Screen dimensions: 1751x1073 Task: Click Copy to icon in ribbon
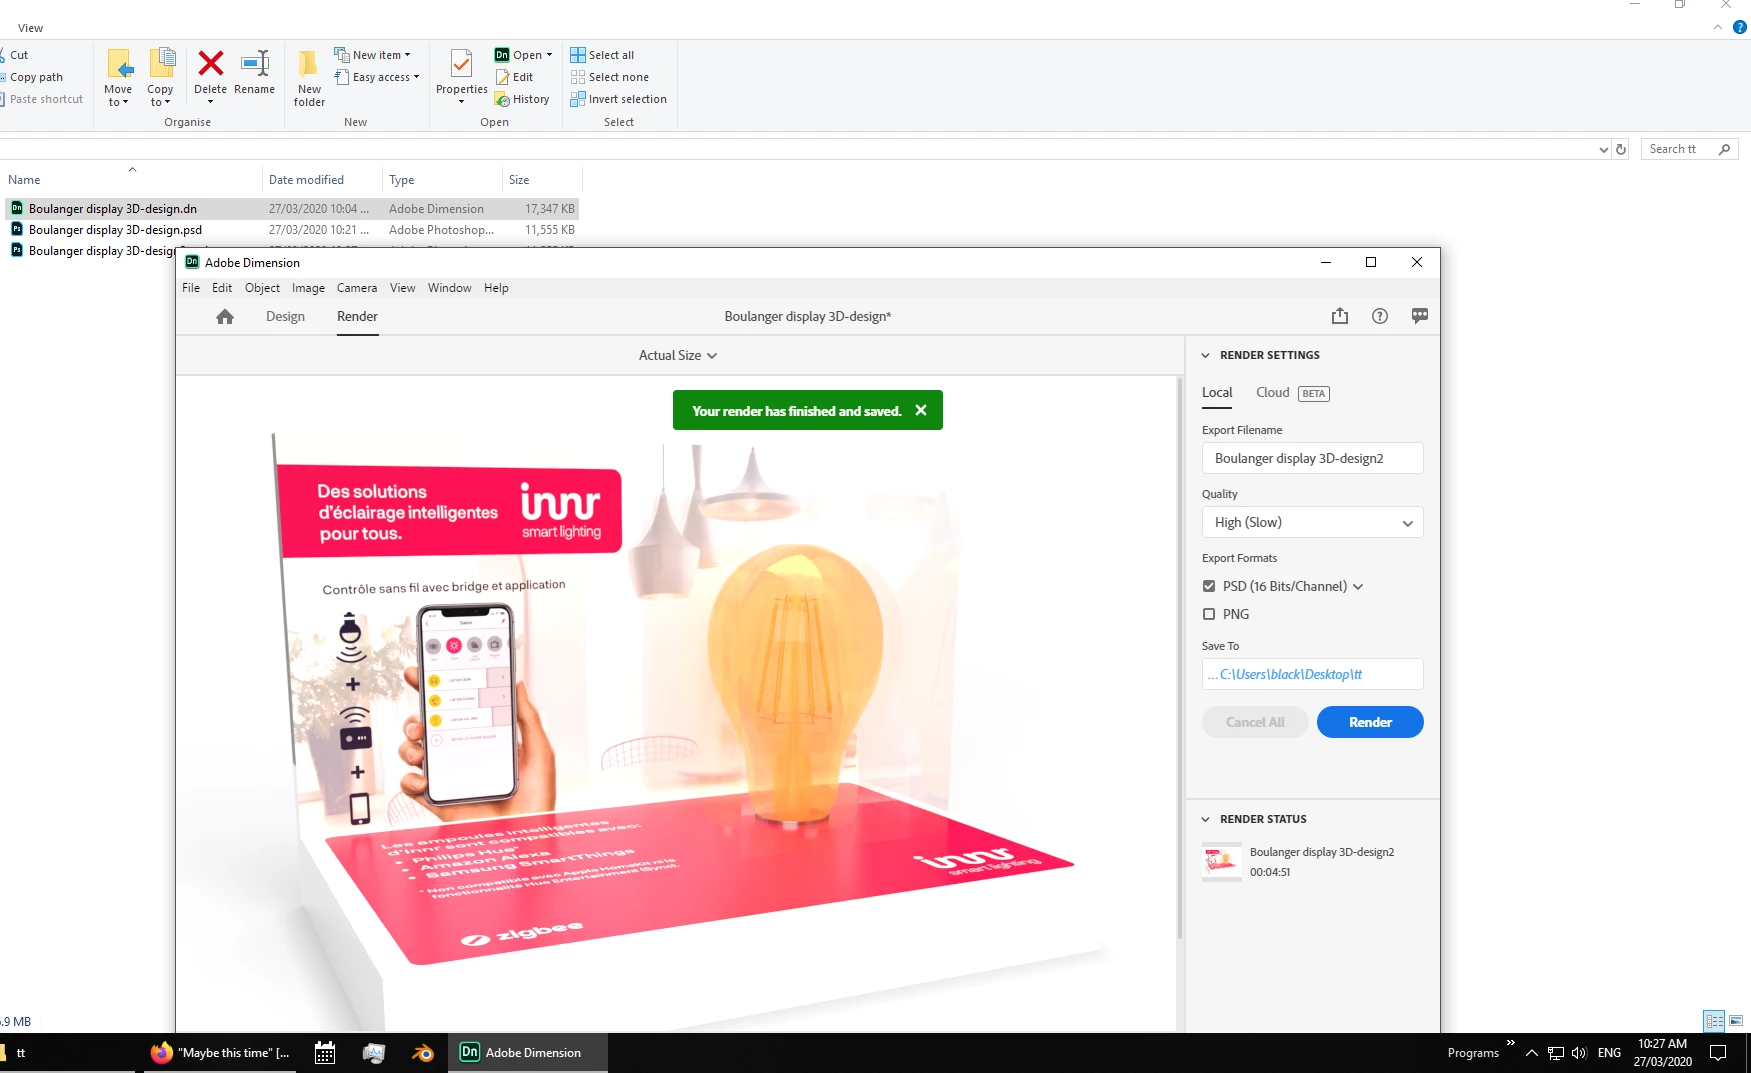(161, 77)
